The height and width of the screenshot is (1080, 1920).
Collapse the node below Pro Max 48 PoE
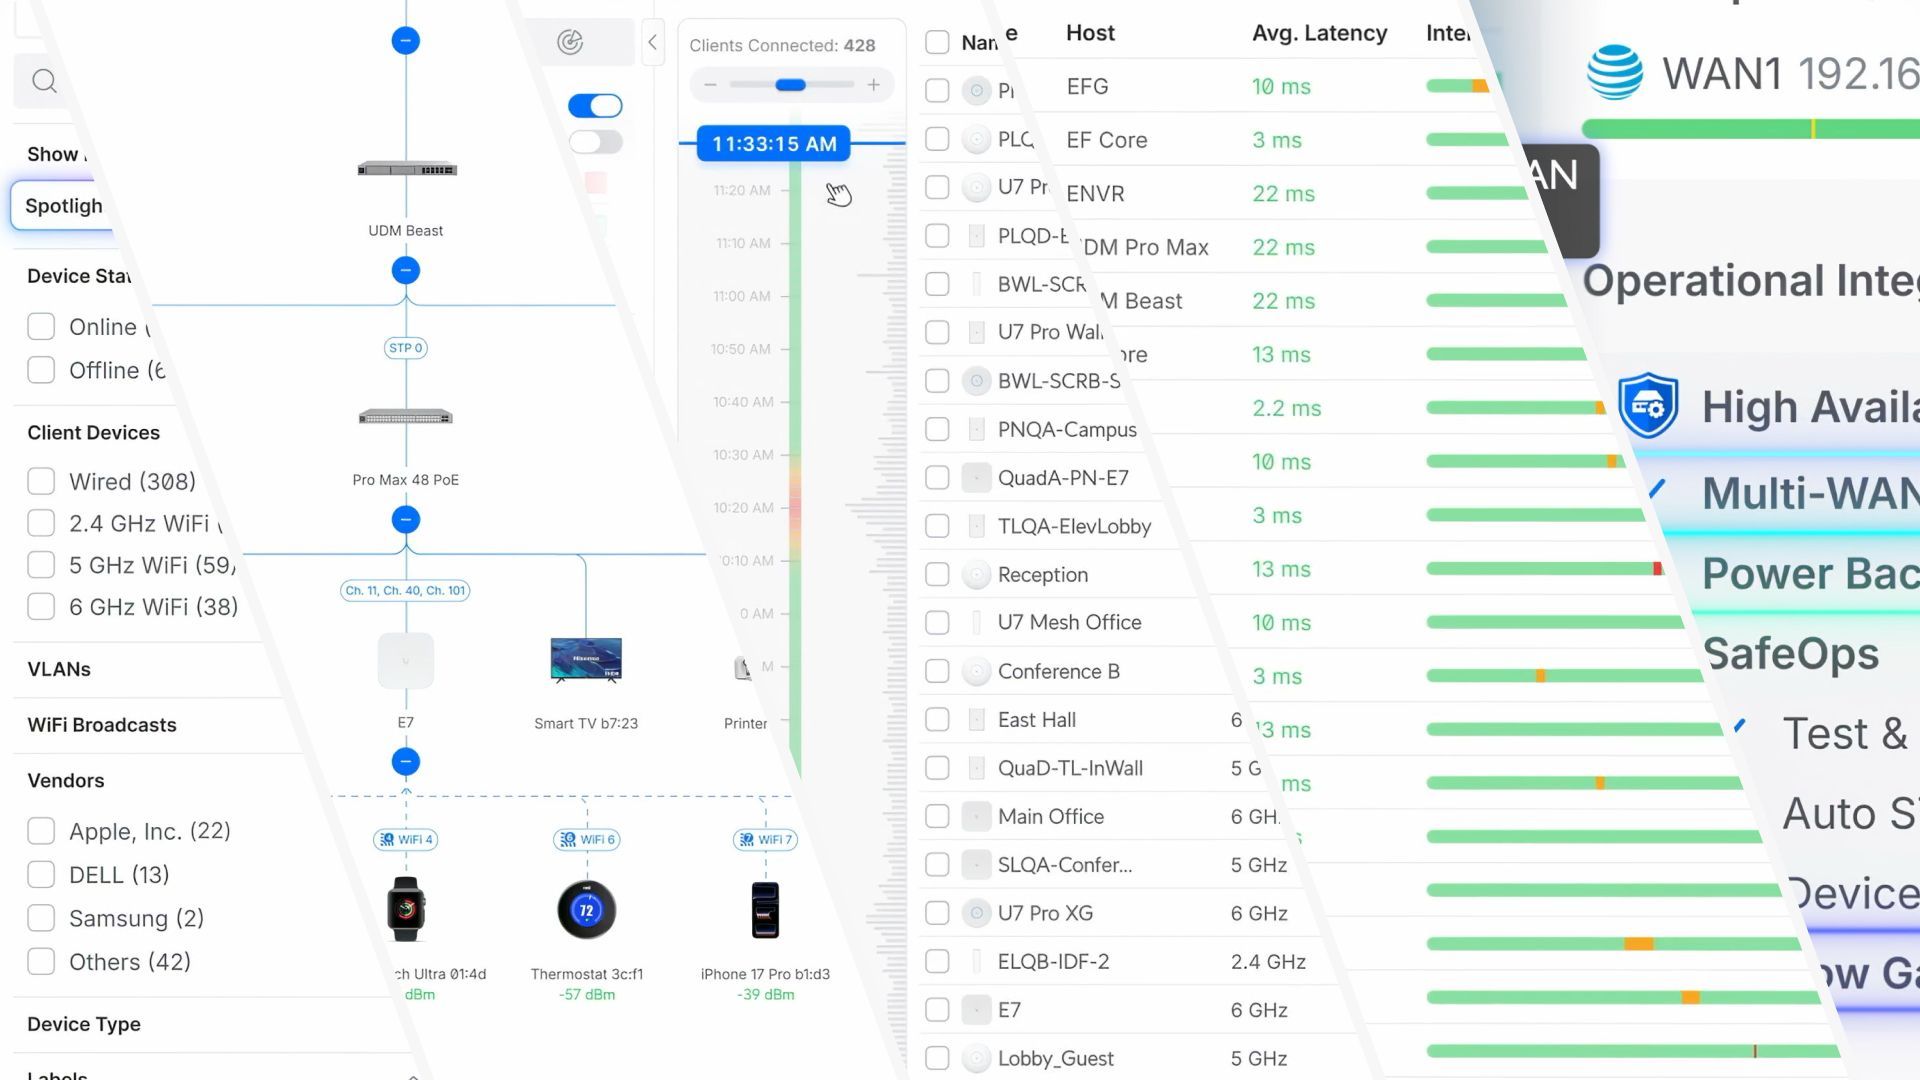coord(406,520)
